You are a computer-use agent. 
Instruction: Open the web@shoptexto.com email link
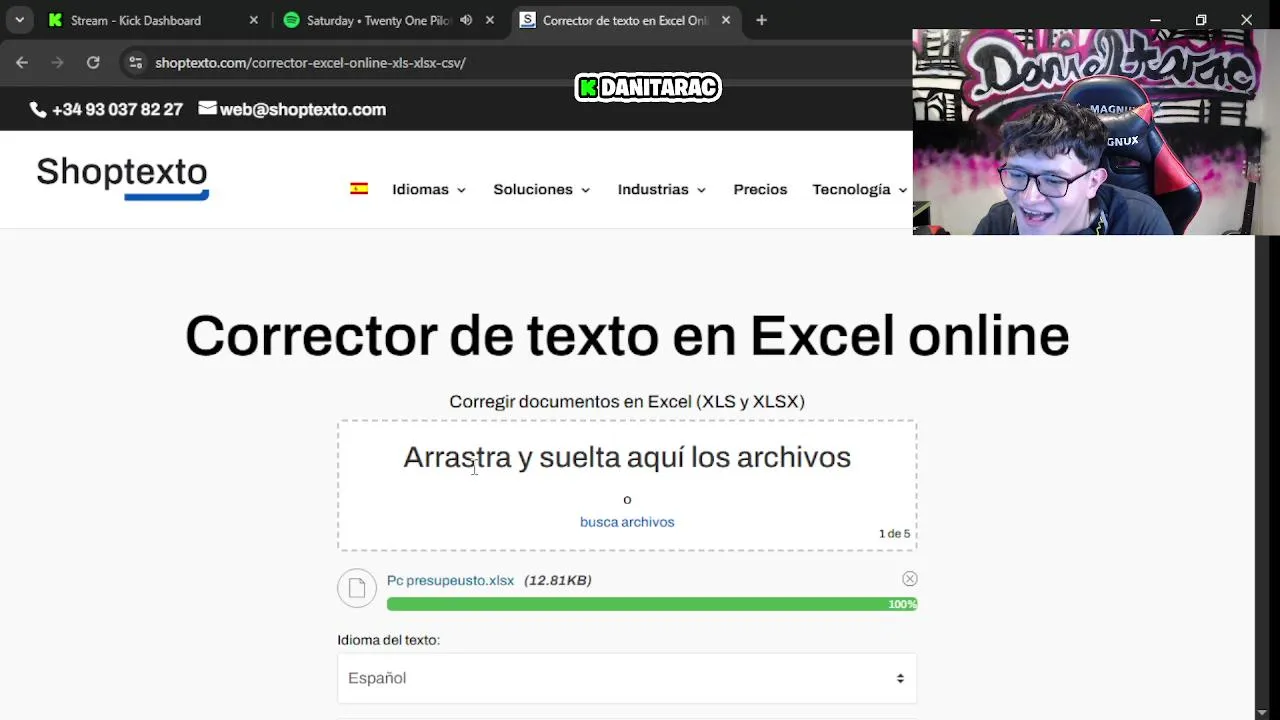[x=303, y=110]
